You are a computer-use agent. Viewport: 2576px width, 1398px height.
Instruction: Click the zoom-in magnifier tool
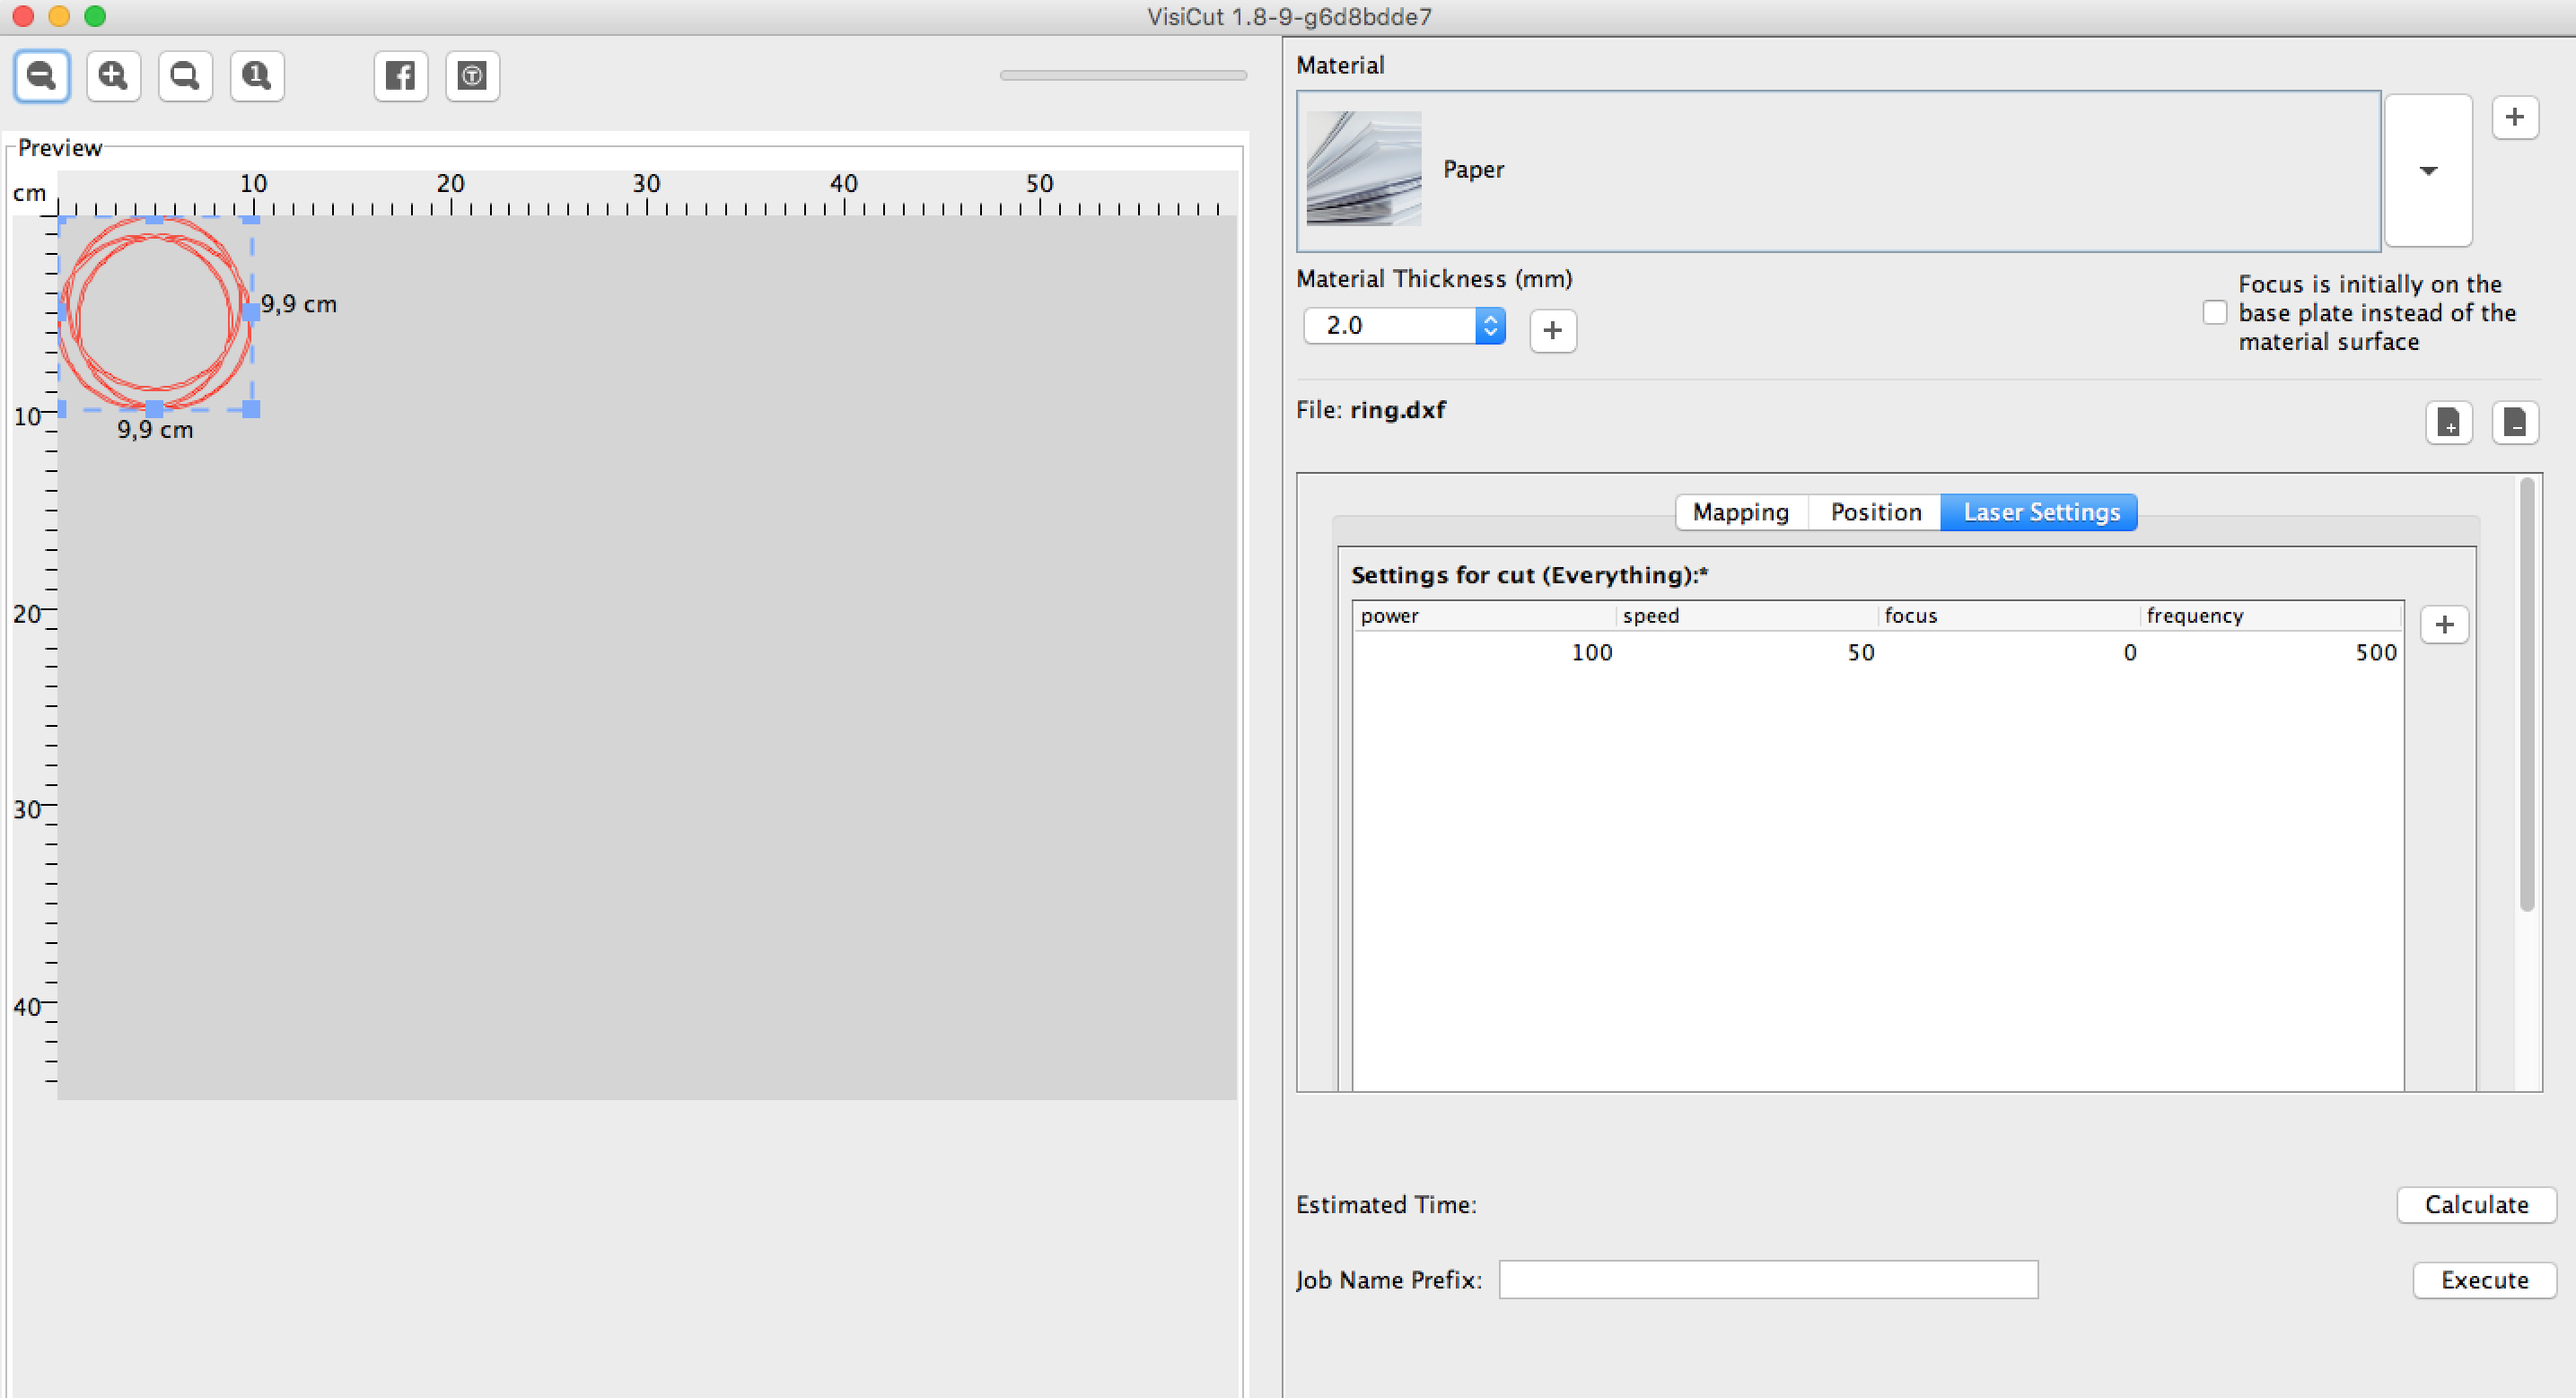(112, 74)
